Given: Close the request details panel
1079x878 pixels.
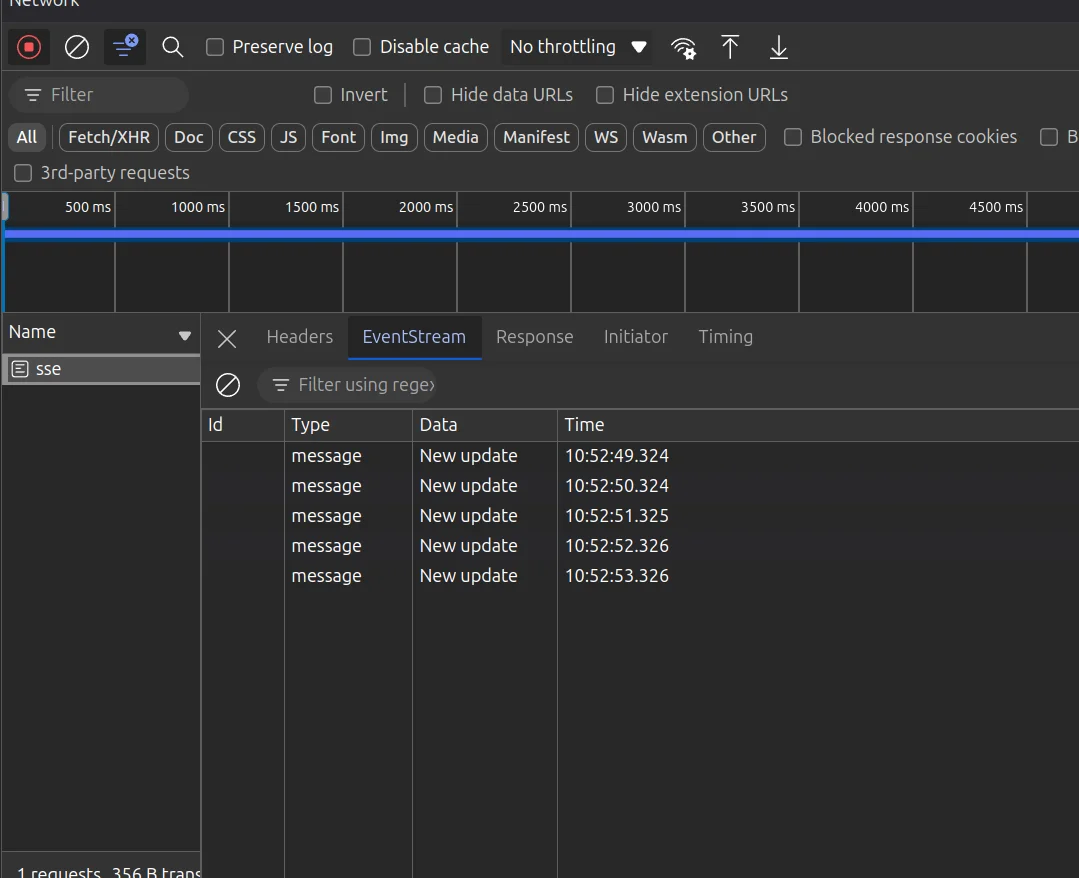Looking at the screenshot, I should 227,338.
